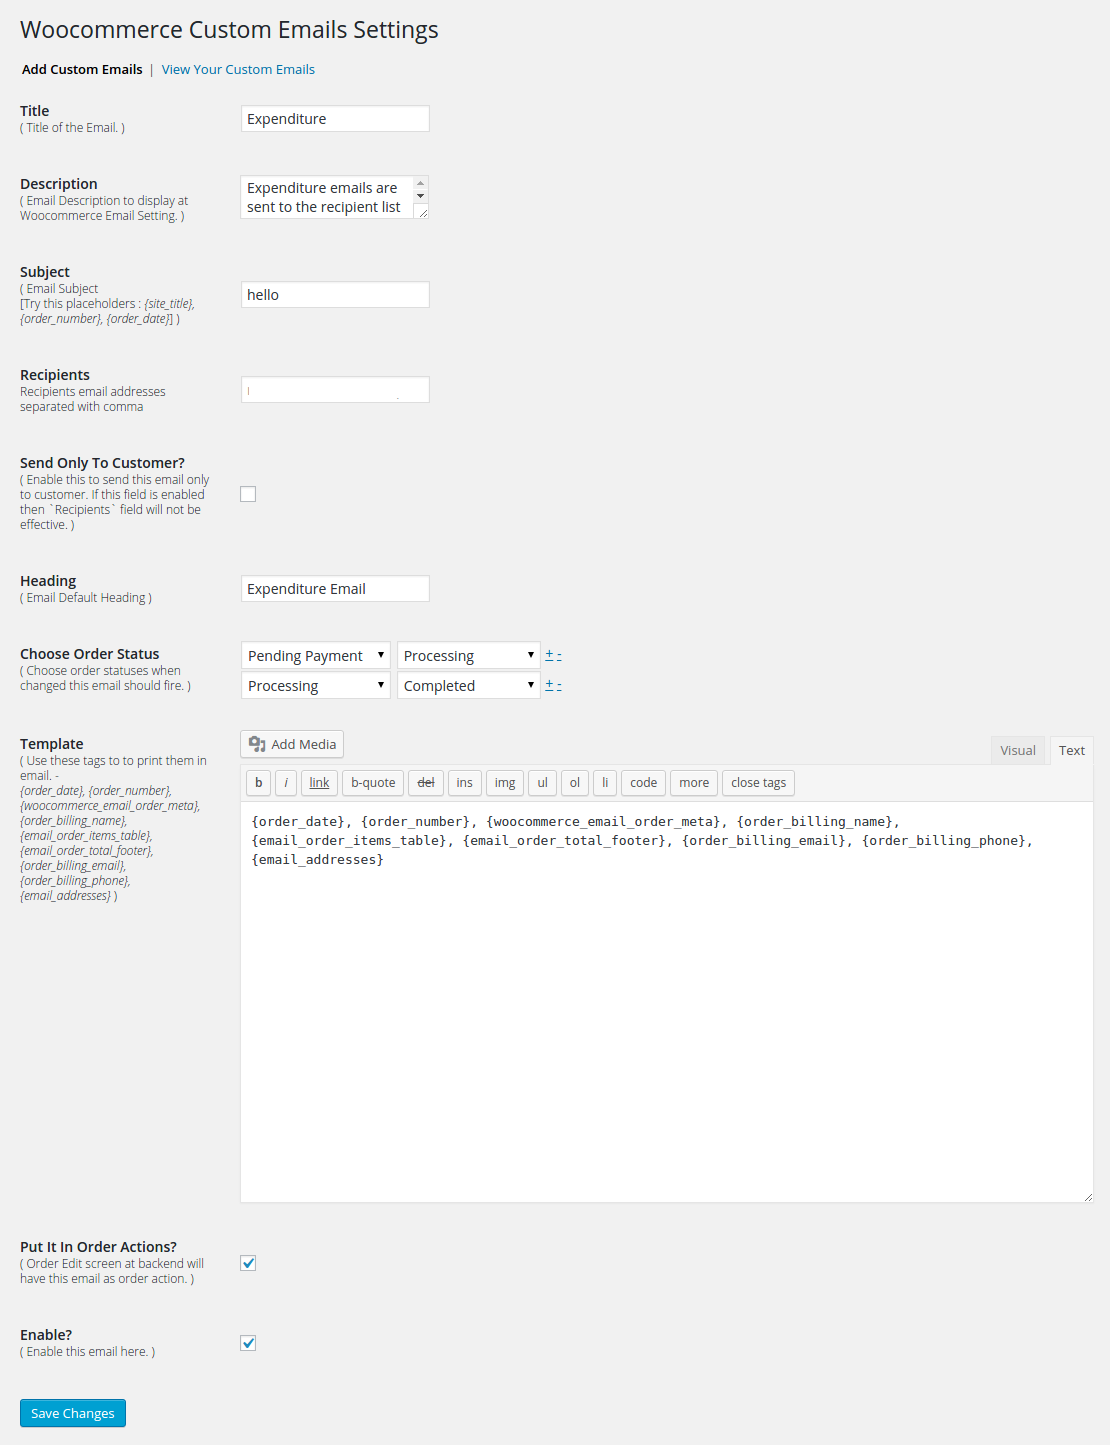Screen dimensions: 1110x1445
Task: Insert list item with li button
Action: pos(605,783)
